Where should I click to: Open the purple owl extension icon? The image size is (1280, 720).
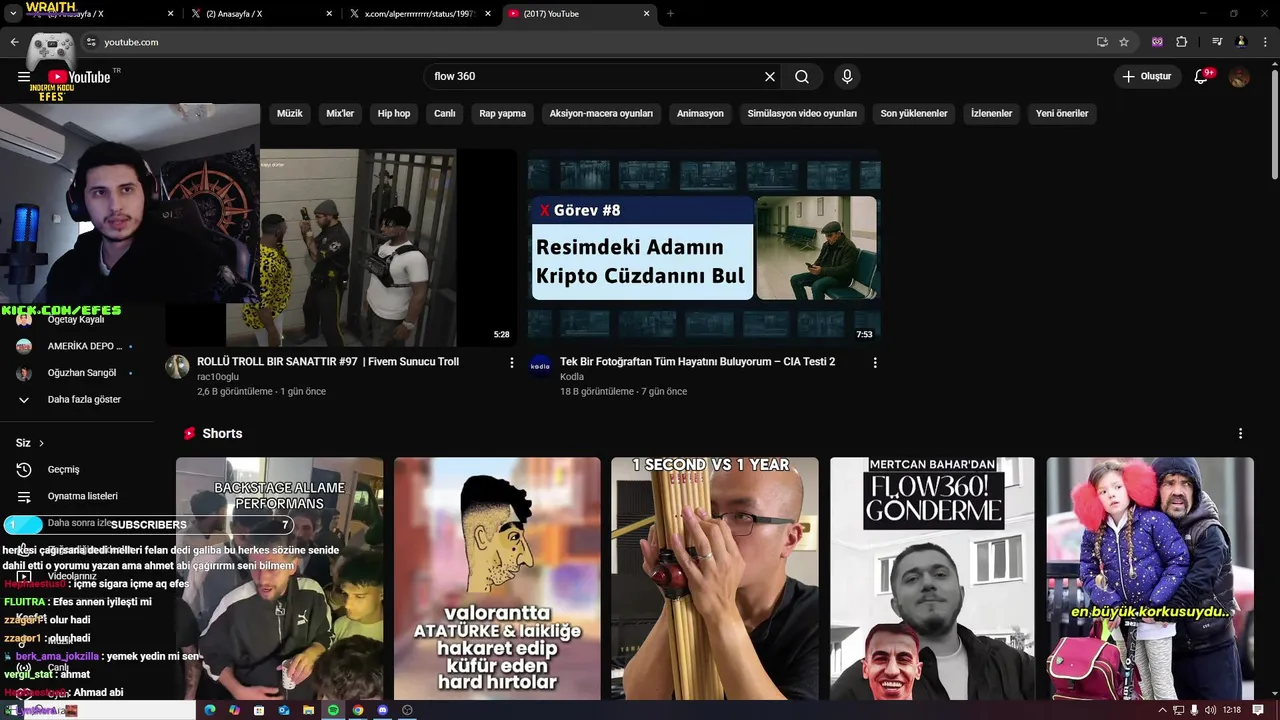1158,42
